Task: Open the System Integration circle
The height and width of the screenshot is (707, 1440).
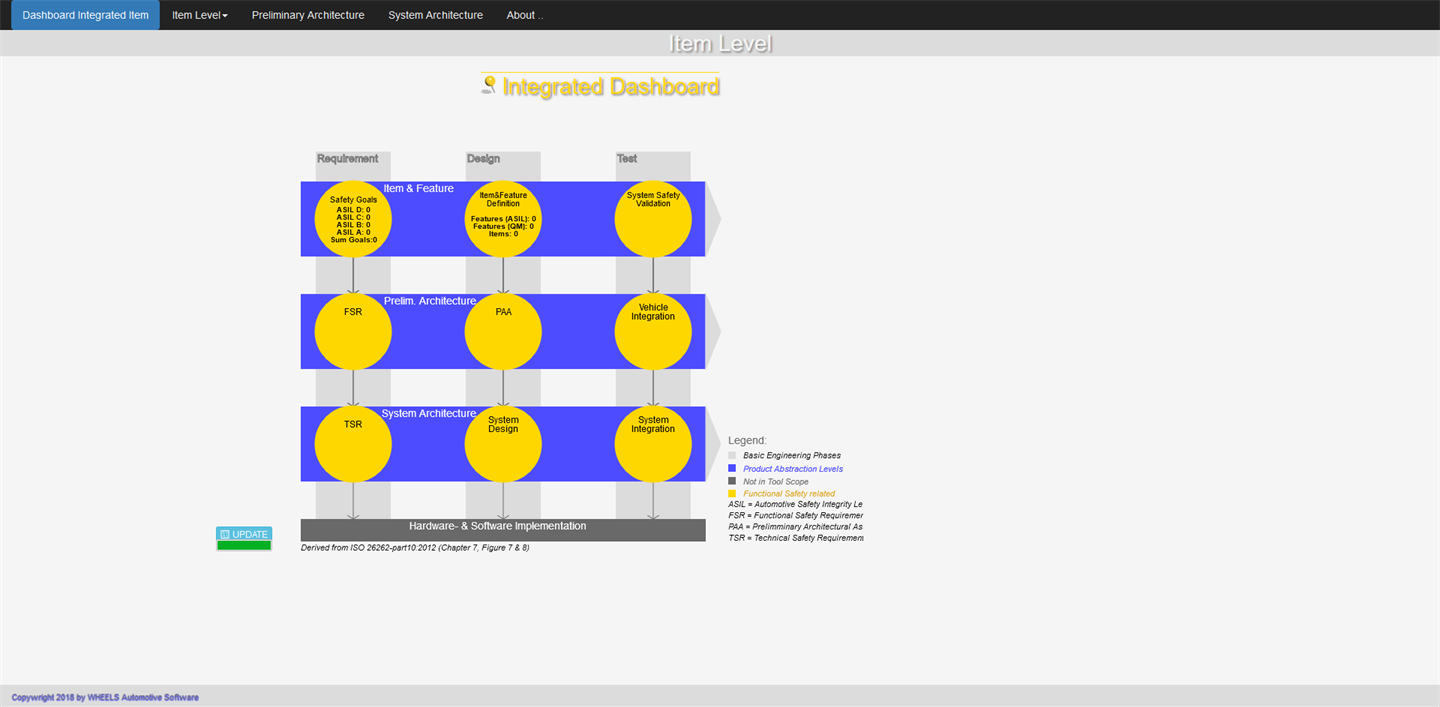Action: point(653,444)
